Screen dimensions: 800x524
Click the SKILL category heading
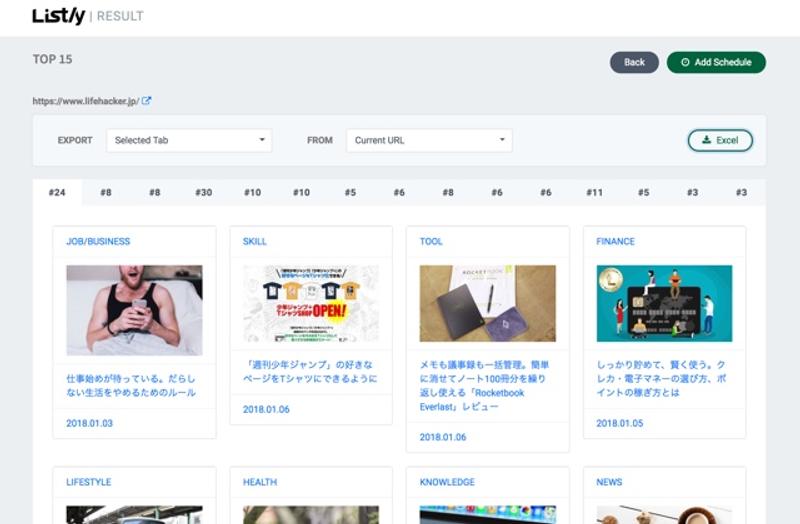pos(255,241)
